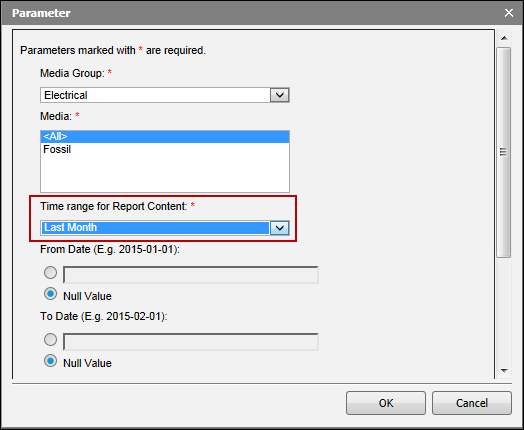Click the OK button
524x430 pixels.
386,403
